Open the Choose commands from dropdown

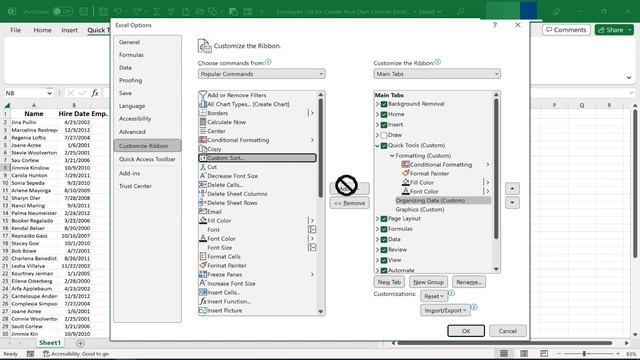[262, 74]
